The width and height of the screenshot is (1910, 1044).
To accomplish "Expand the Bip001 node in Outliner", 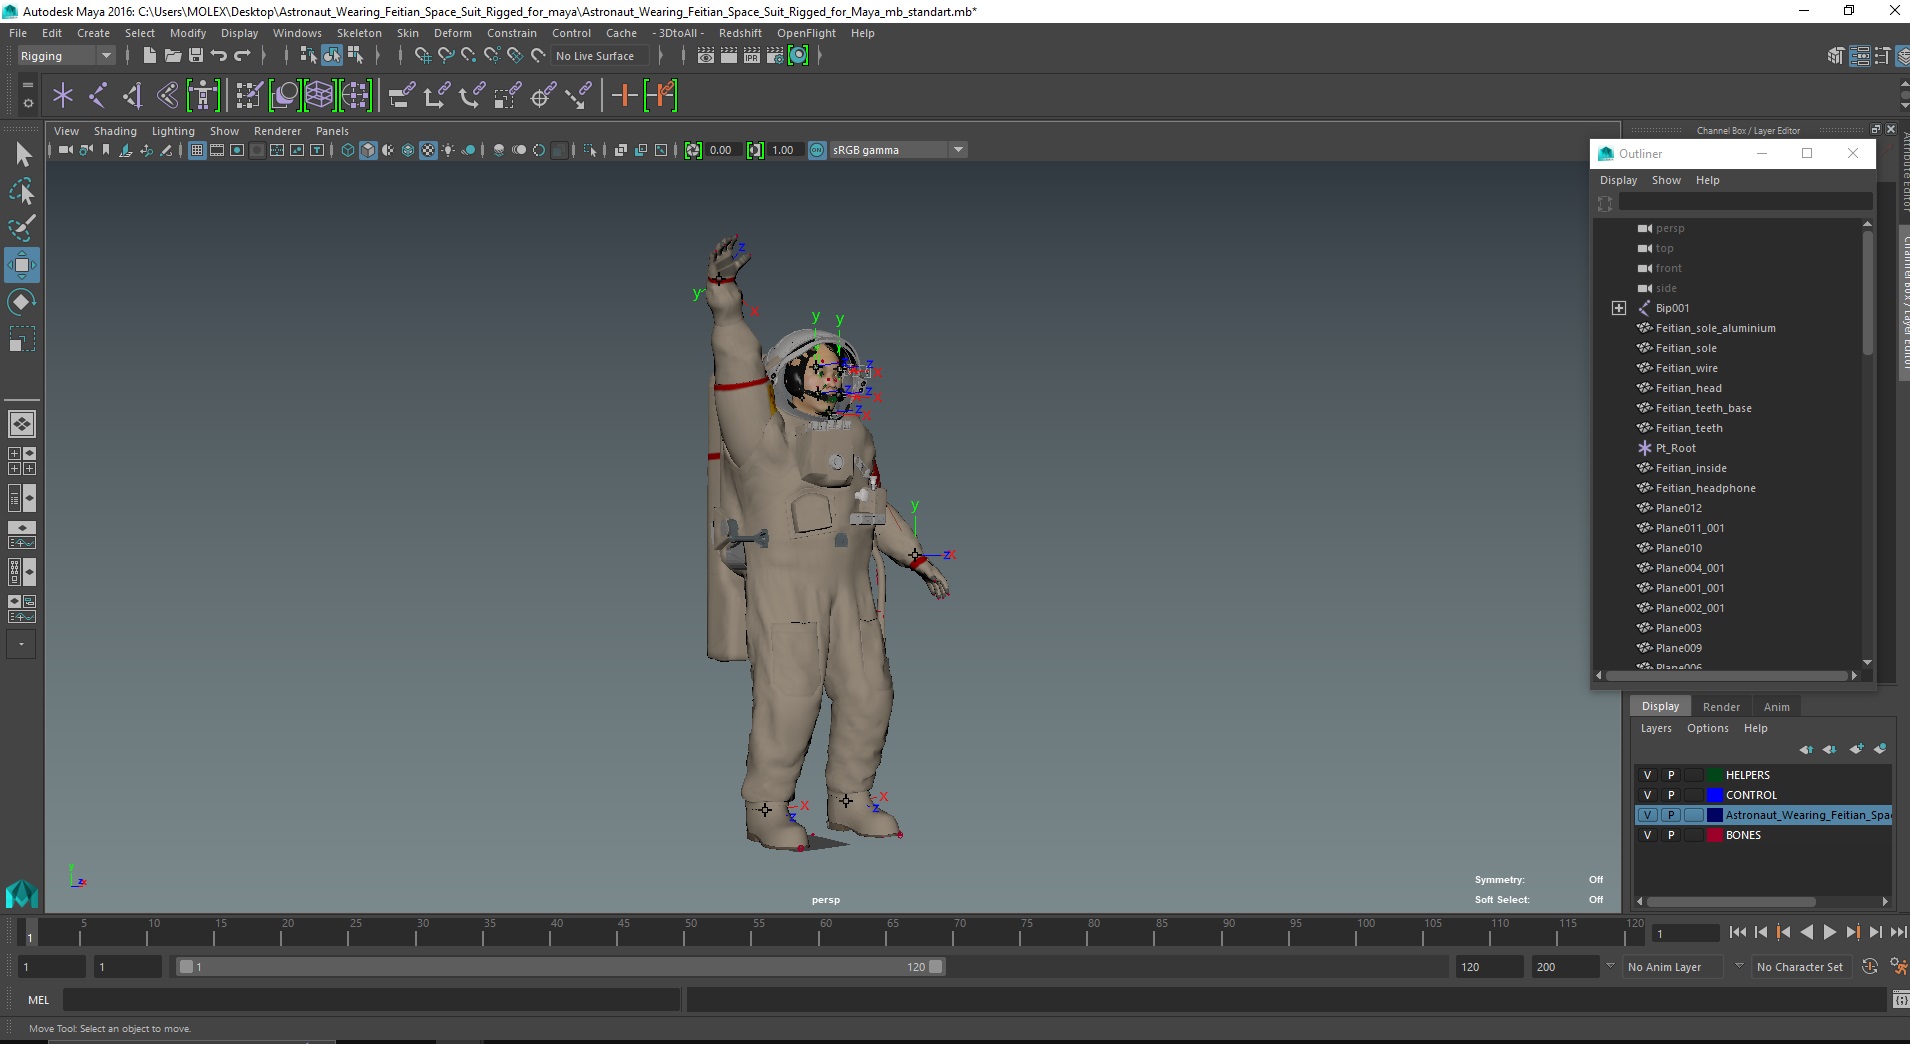I will pyautogui.click(x=1619, y=308).
